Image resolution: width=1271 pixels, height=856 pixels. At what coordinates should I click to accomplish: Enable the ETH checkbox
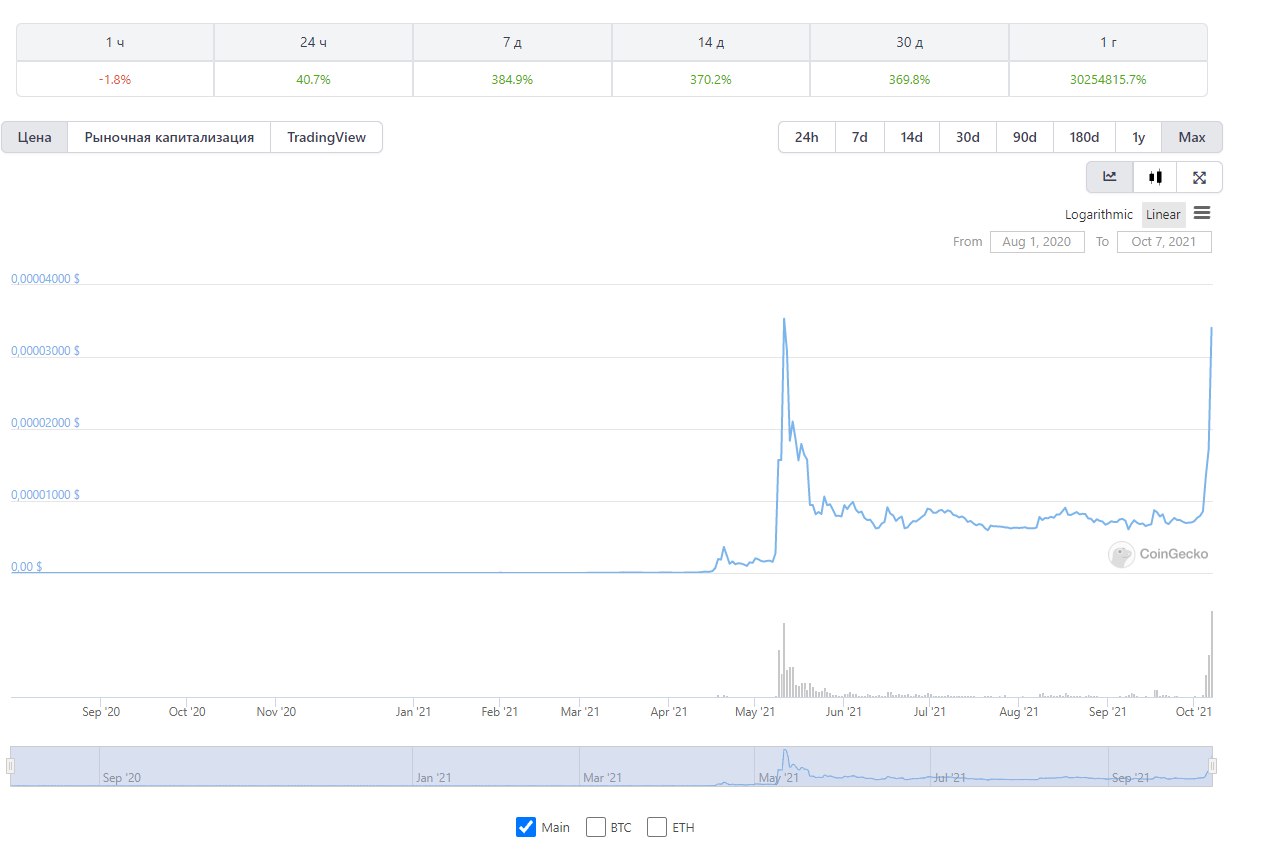coord(657,827)
